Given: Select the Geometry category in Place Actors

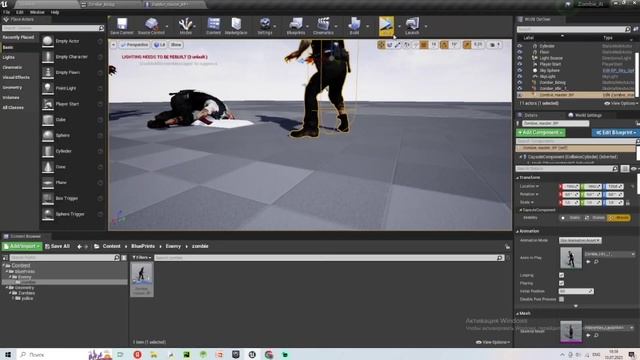Looking at the screenshot, I should click(19, 87).
